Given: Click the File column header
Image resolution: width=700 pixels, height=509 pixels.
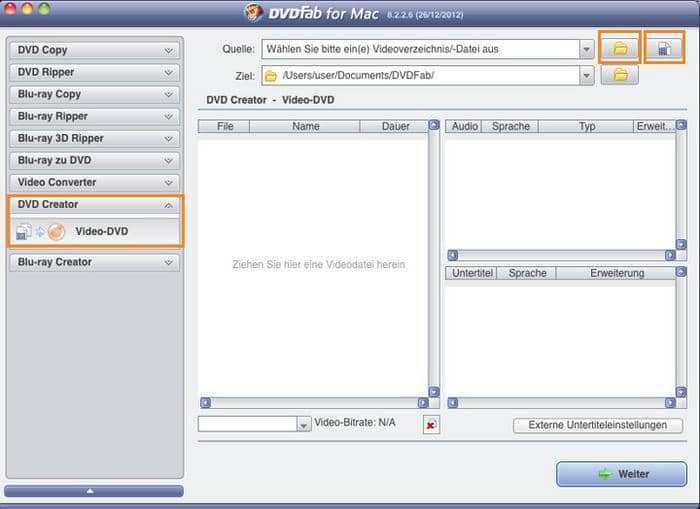Looking at the screenshot, I should (225, 126).
